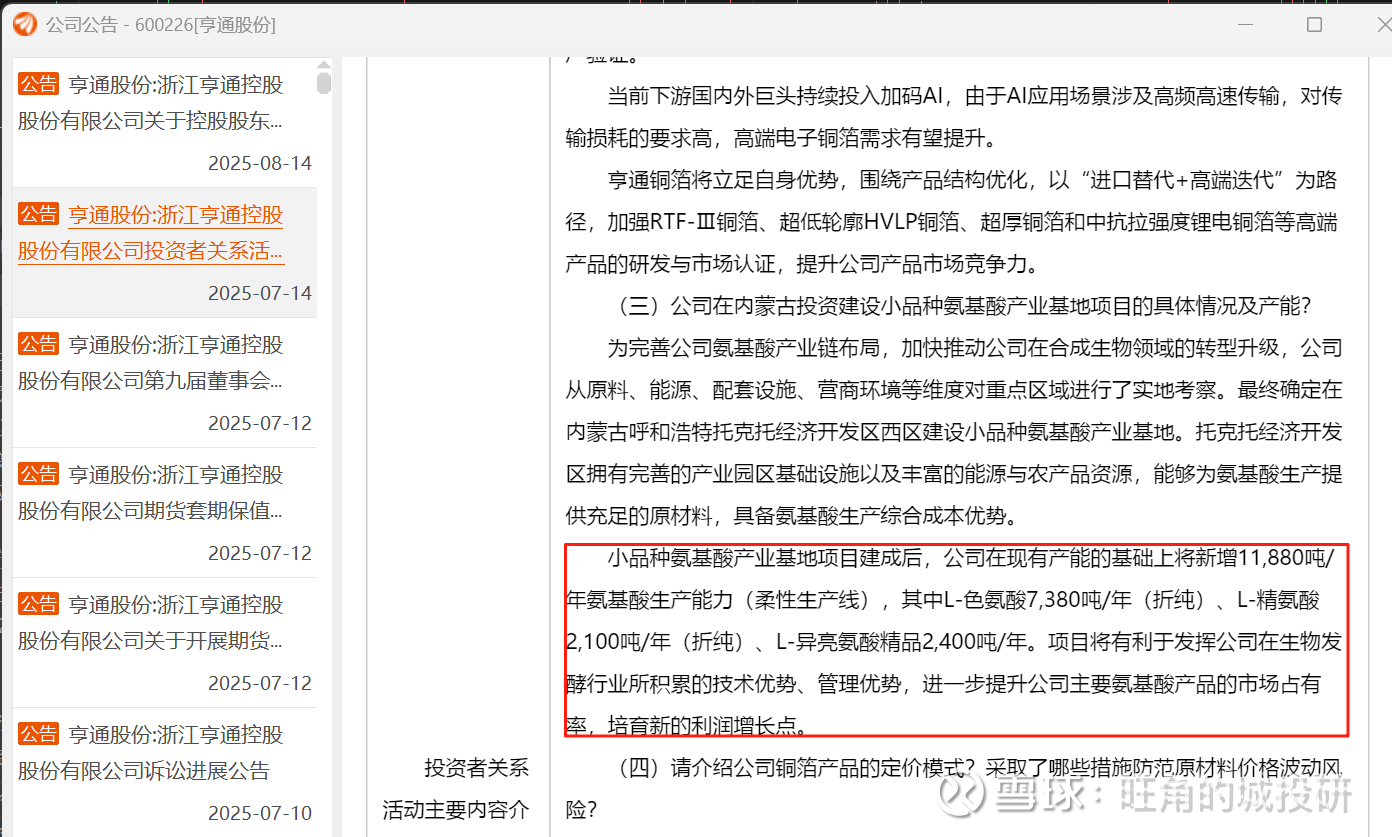Click the line starting 径，加强RTF-Ⅲ铜箔
Screen dimensions: 1392x837
pyautogui.click(x=952, y=222)
